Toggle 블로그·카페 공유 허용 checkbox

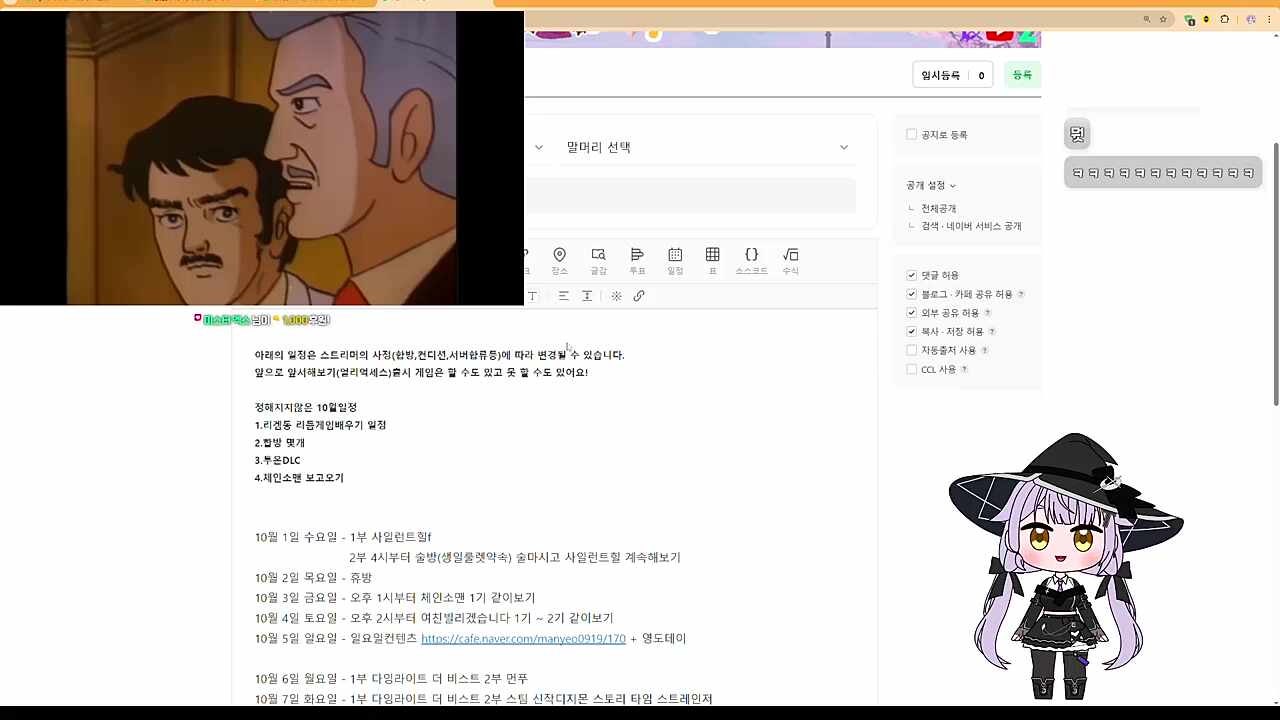pos(911,294)
